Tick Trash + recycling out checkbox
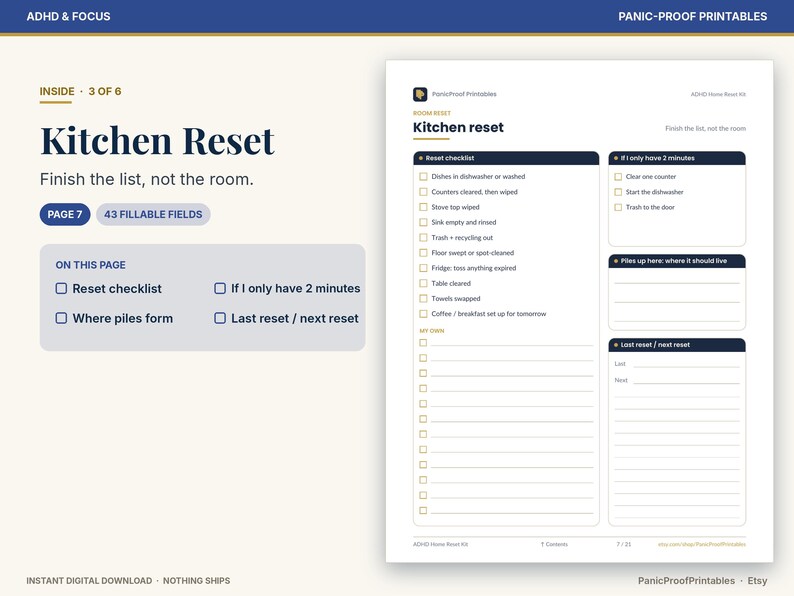This screenshot has height=596, width=794. (423, 237)
